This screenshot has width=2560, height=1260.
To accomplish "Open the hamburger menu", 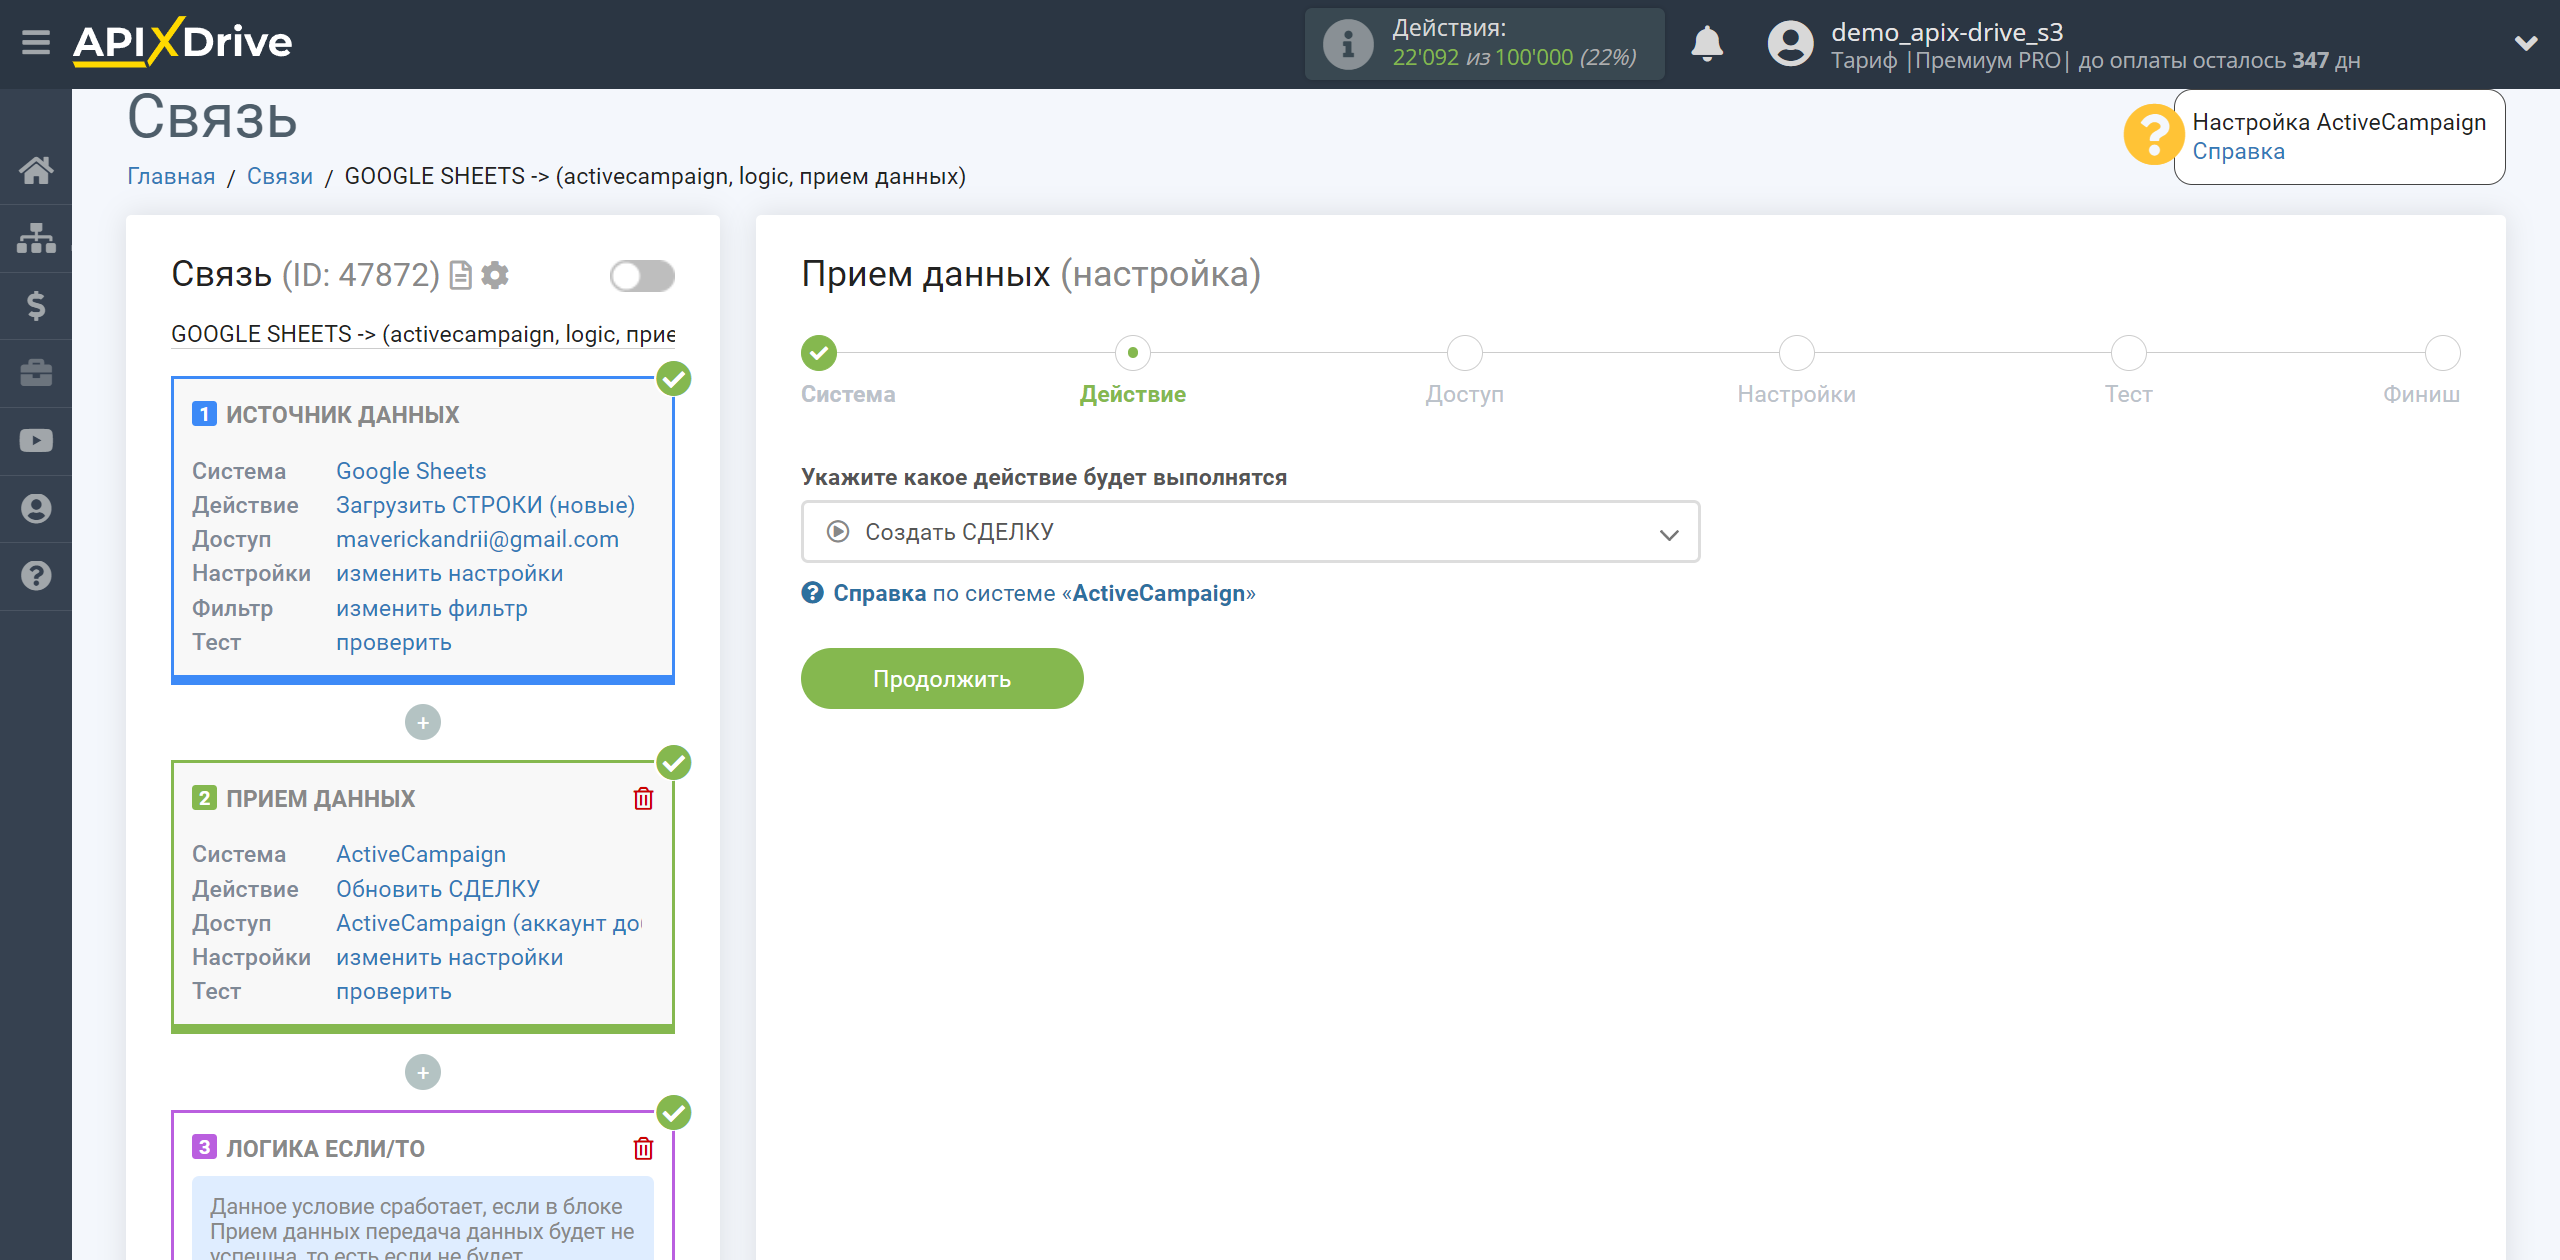I will 36,43.
